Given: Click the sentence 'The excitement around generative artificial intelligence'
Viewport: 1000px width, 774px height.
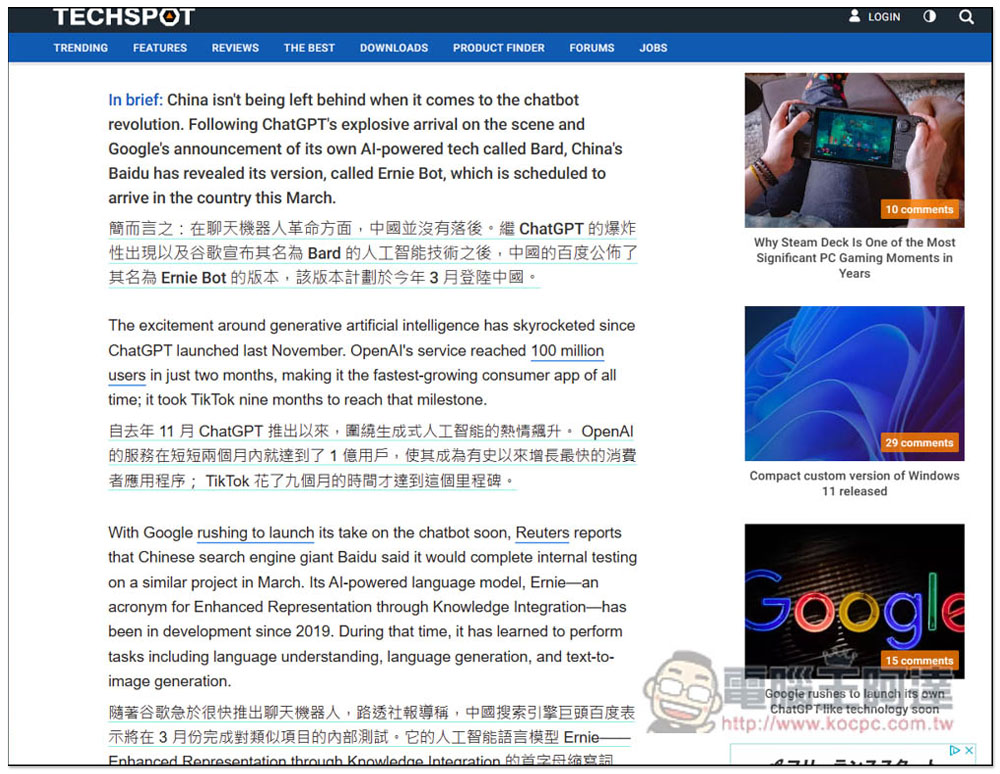Looking at the screenshot, I should click(x=371, y=326).
